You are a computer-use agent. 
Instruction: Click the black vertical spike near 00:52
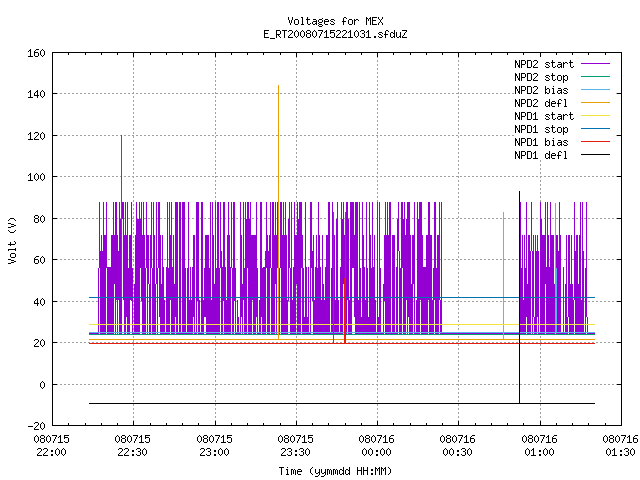point(519,297)
